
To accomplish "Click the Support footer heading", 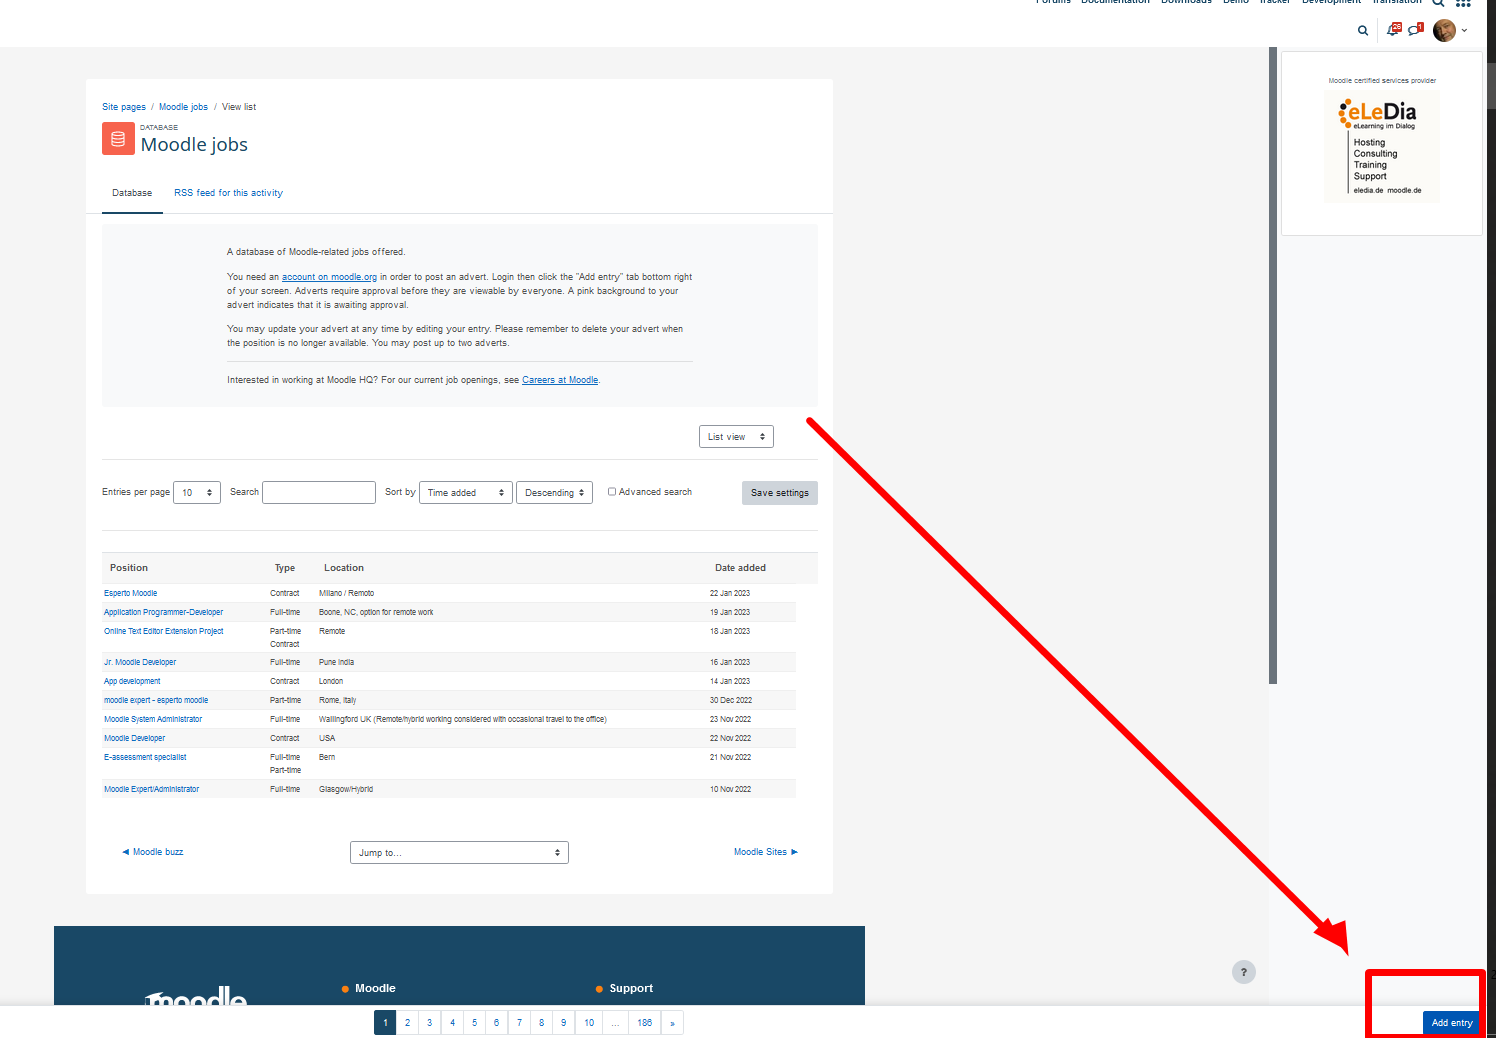I will point(631,988).
